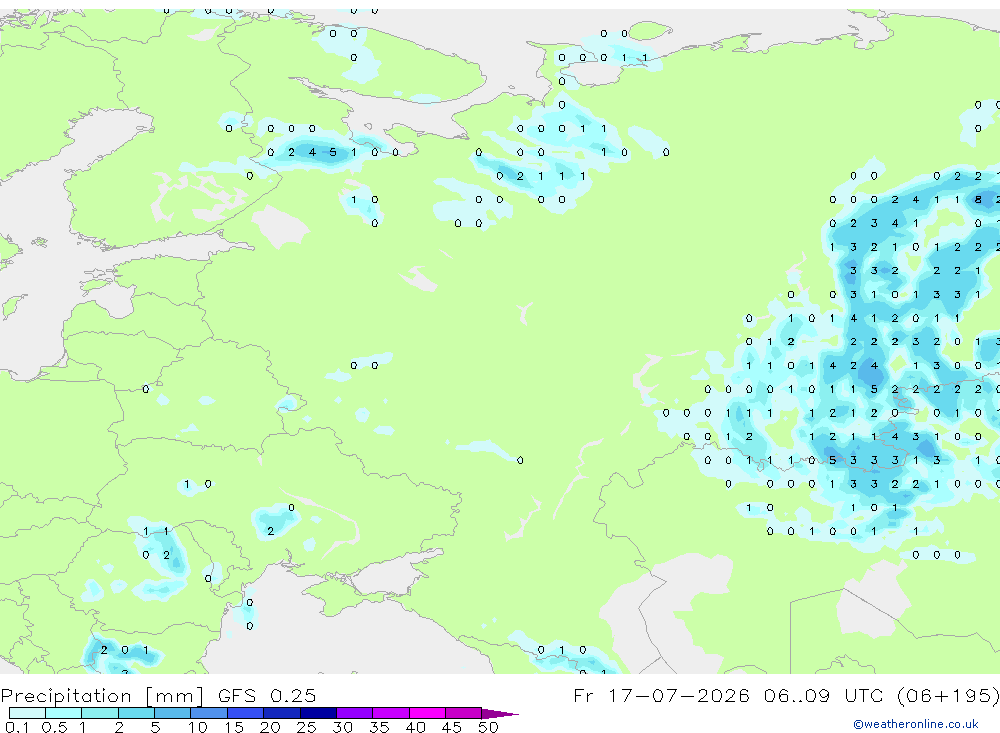Image resolution: width=1000 pixels, height=733 pixels.
Task: Click the '50' legend scale label
Action: [x=488, y=727]
